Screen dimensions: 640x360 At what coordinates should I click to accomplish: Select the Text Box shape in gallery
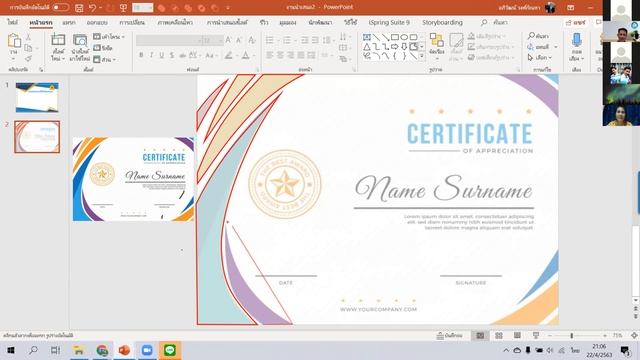coord(367,37)
